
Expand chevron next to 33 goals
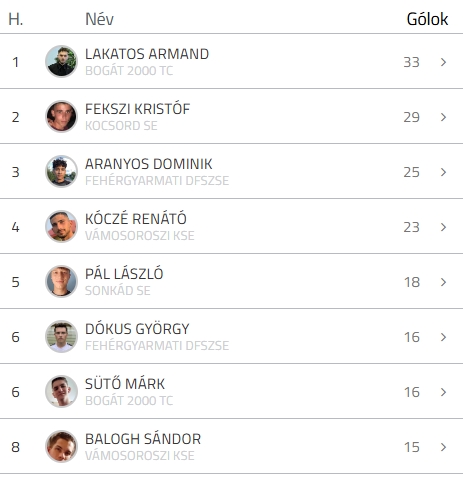click(x=443, y=62)
